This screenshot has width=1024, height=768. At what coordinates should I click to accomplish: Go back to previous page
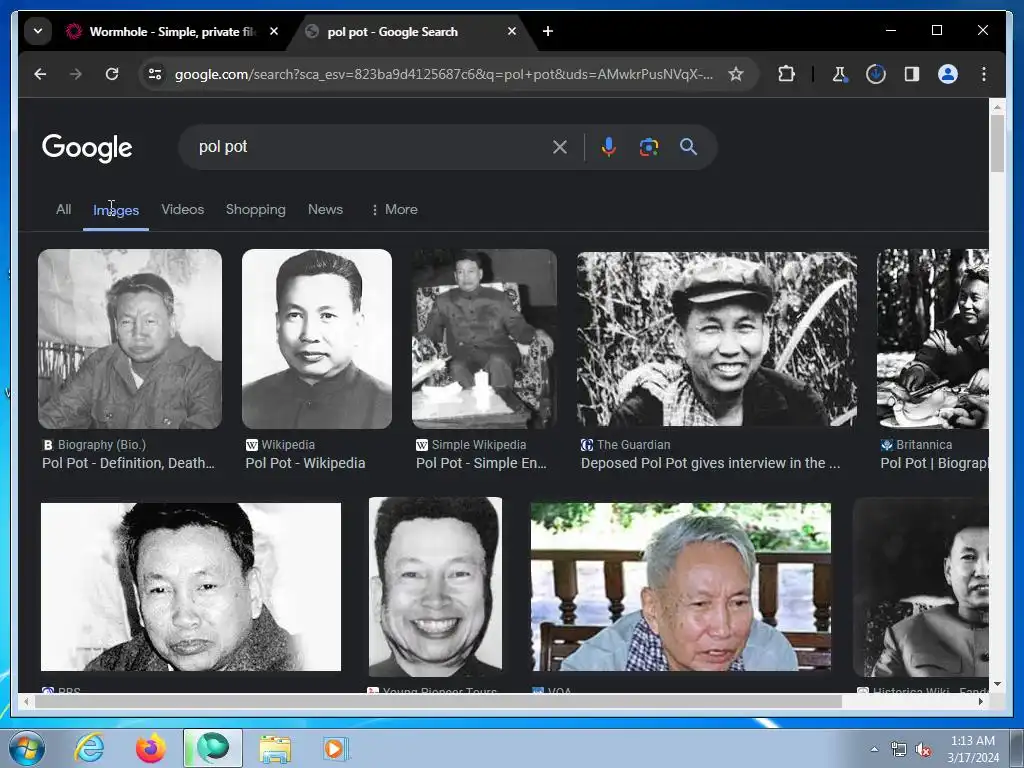point(40,74)
